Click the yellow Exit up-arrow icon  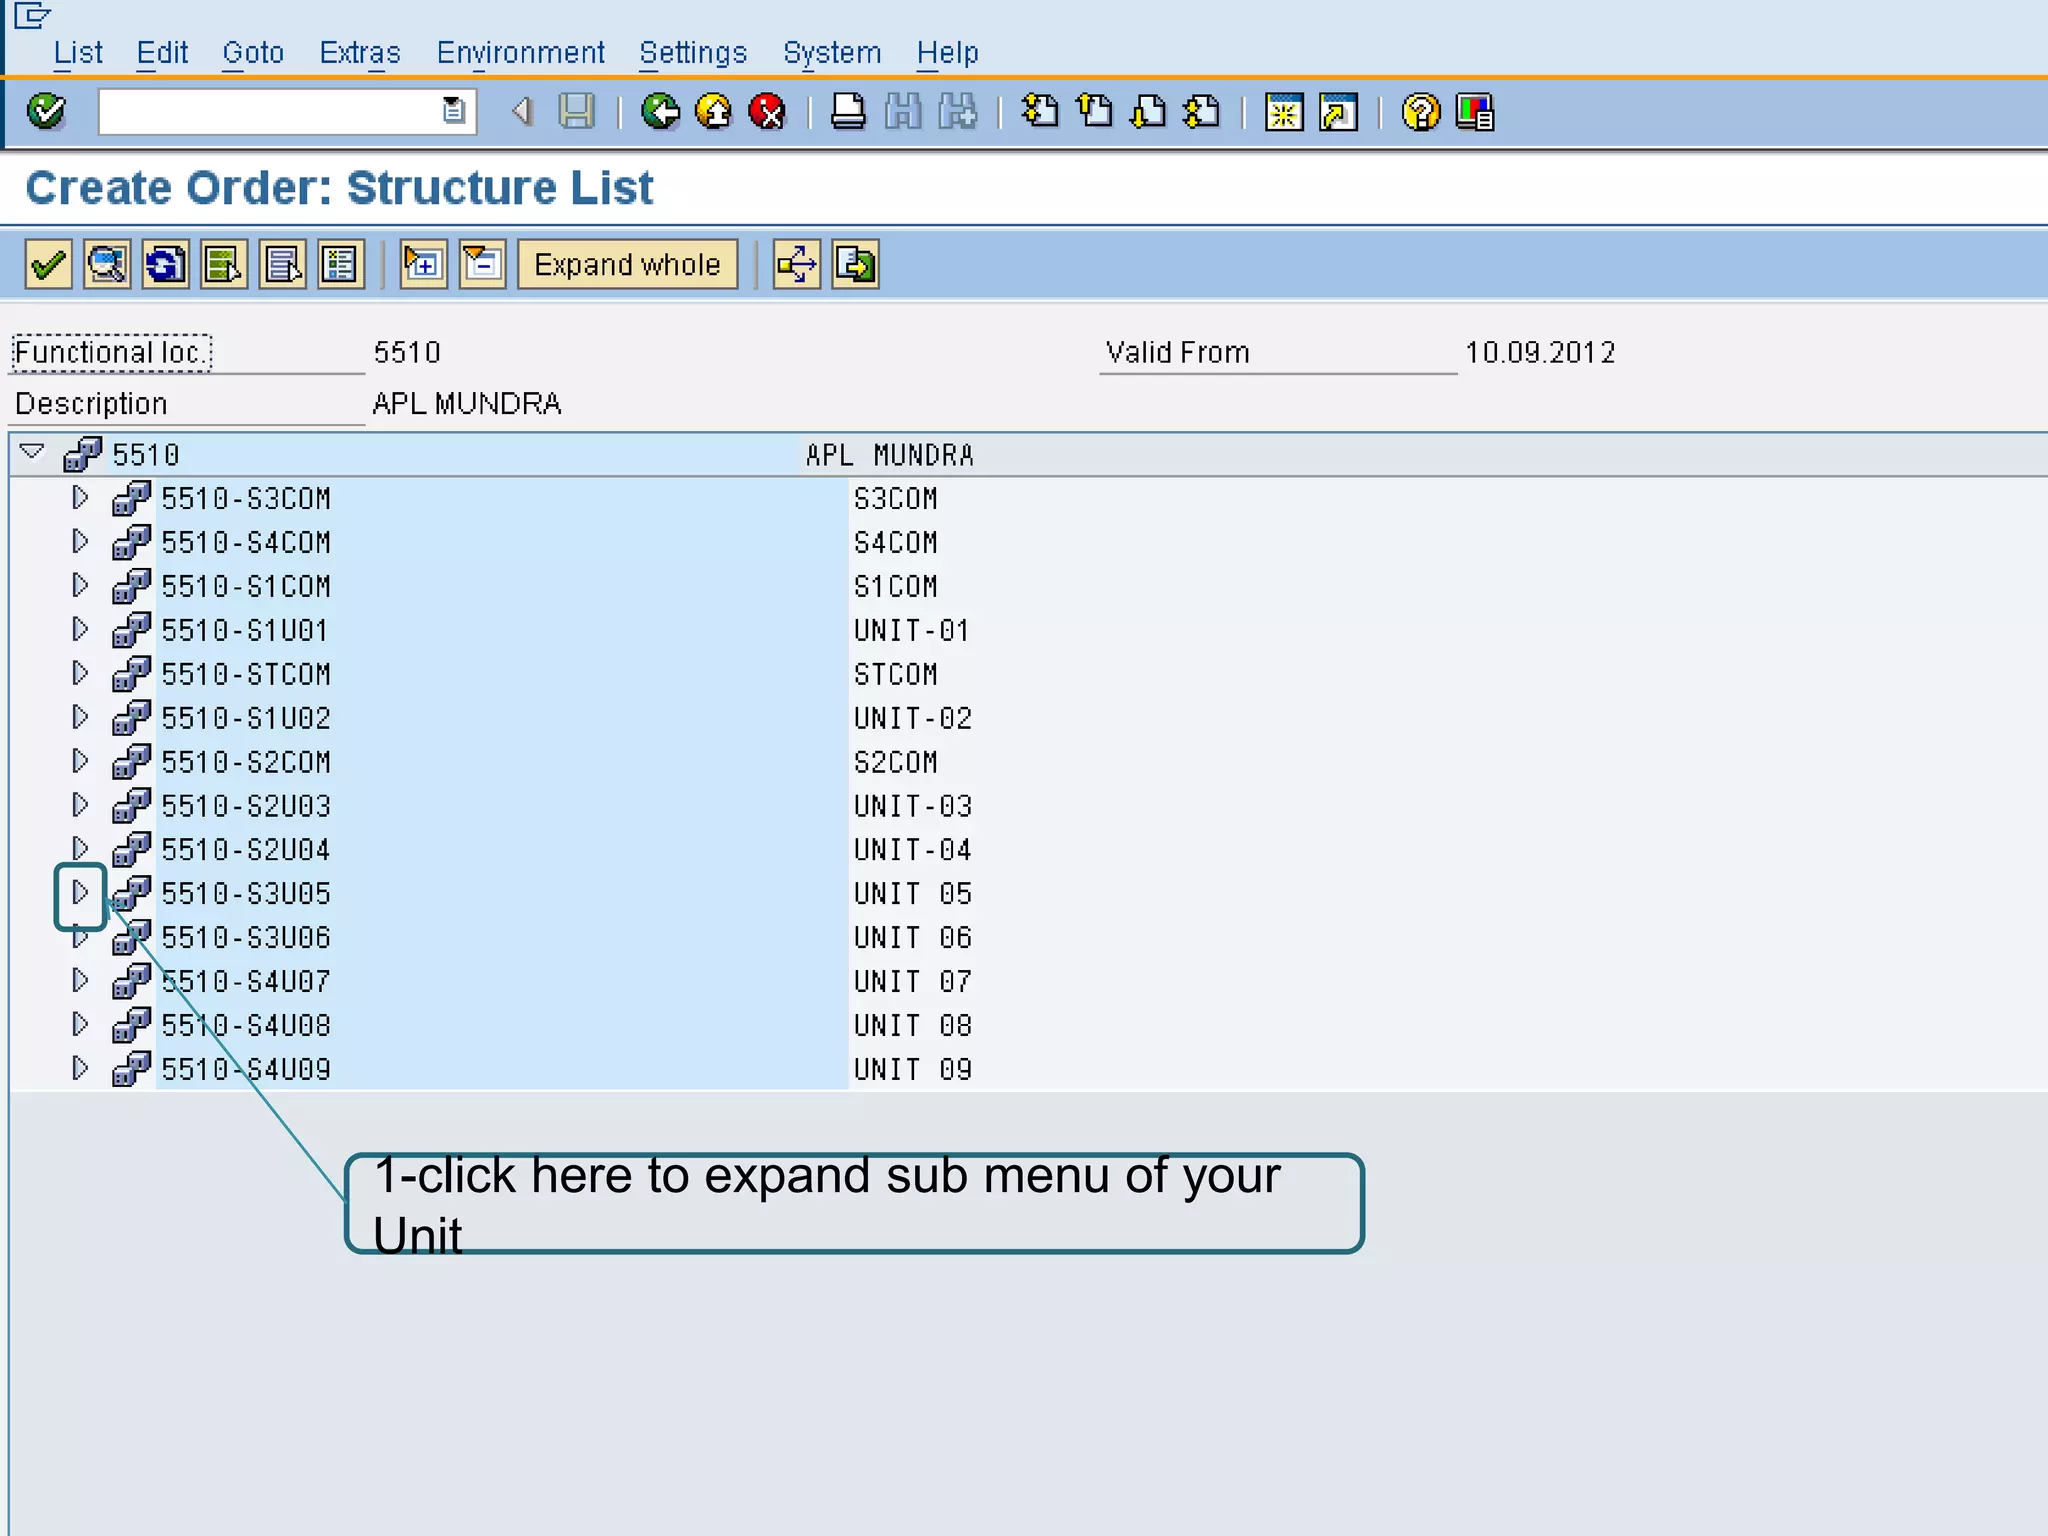click(713, 111)
